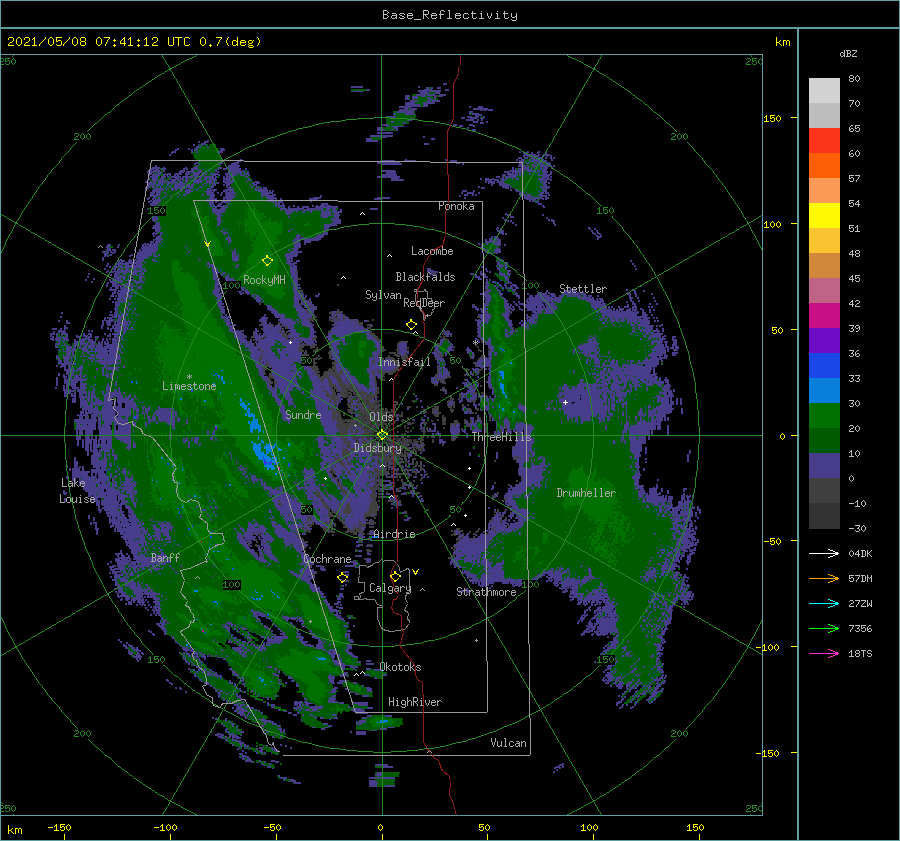Click the Lacombe label
900x841 pixels.
coord(432,251)
